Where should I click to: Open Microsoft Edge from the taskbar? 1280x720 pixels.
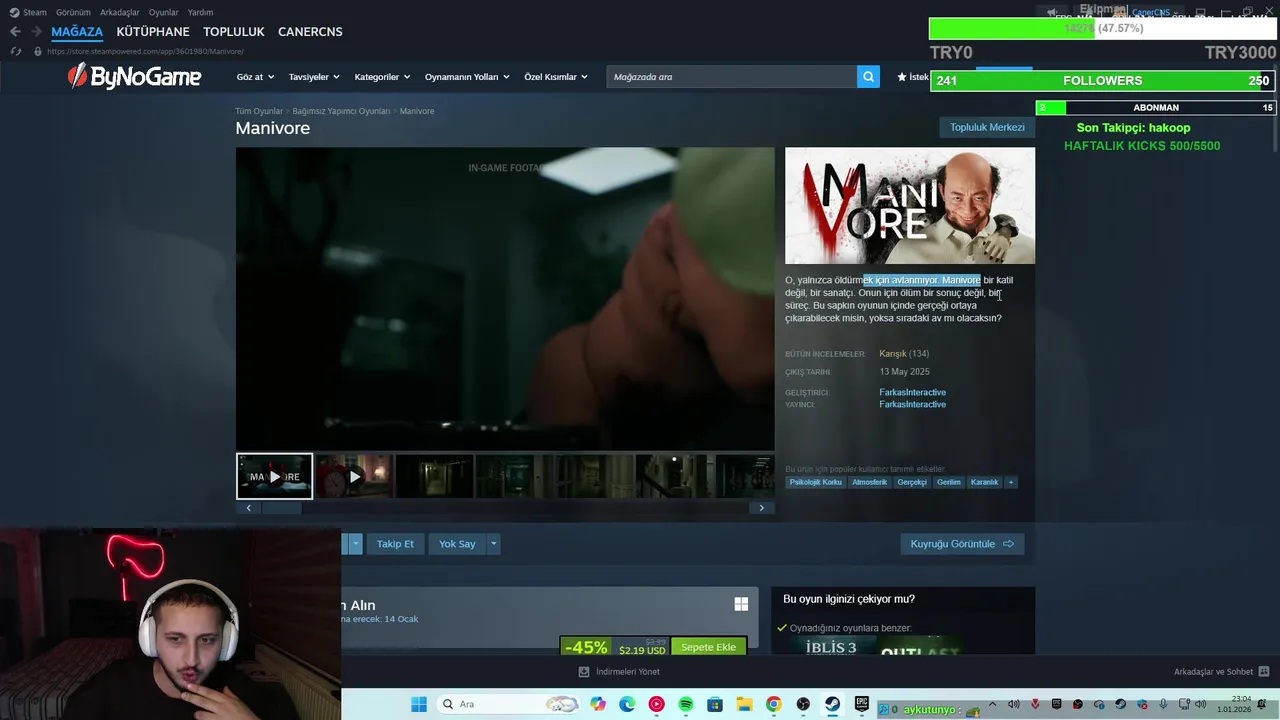pos(627,704)
